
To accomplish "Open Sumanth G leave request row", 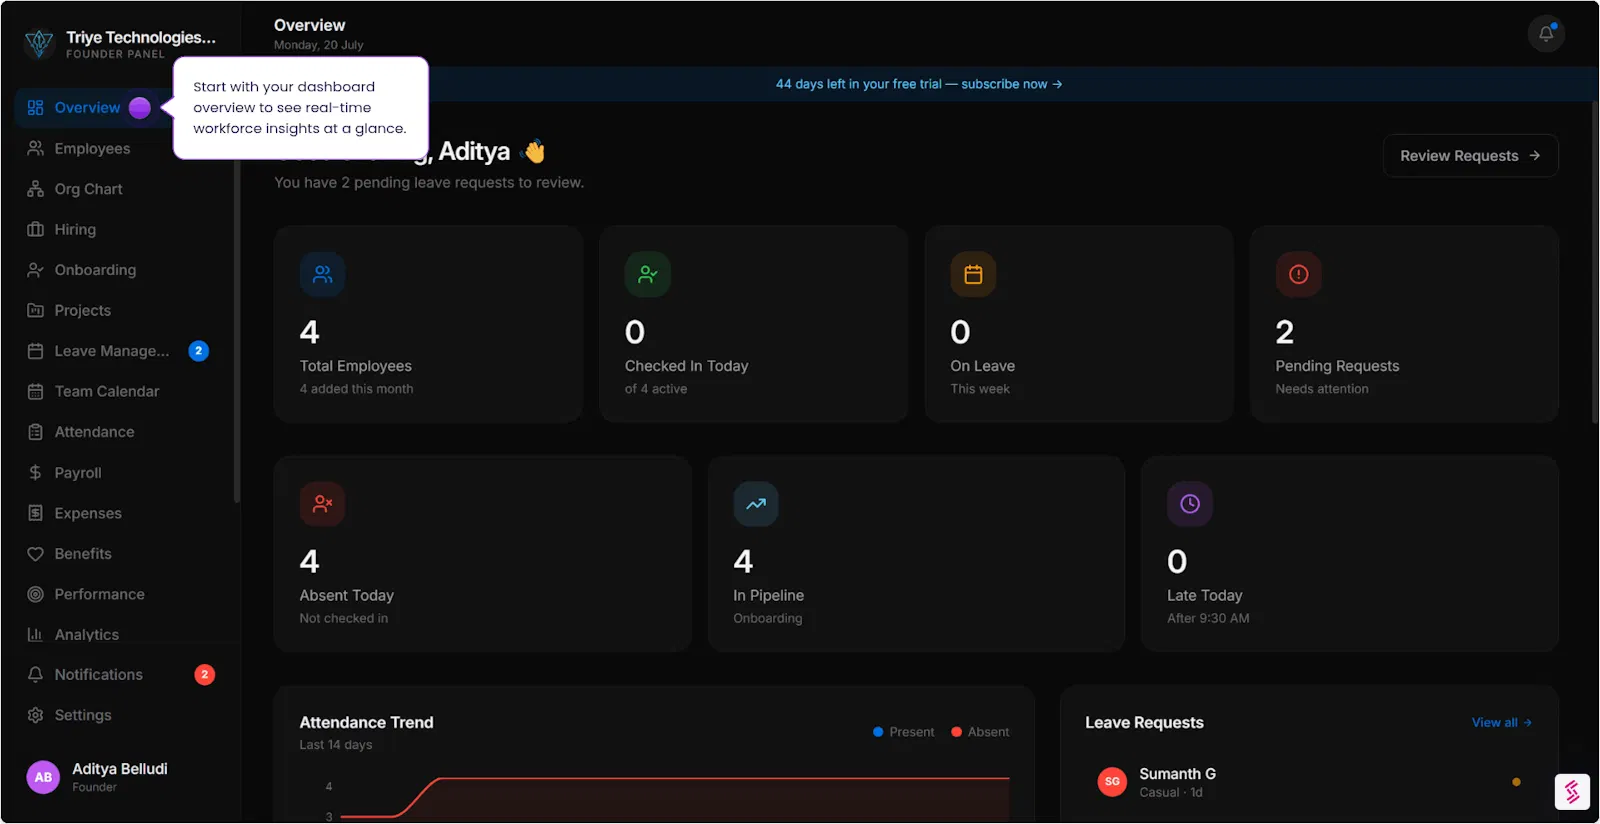I will click(x=1310, y=782).
